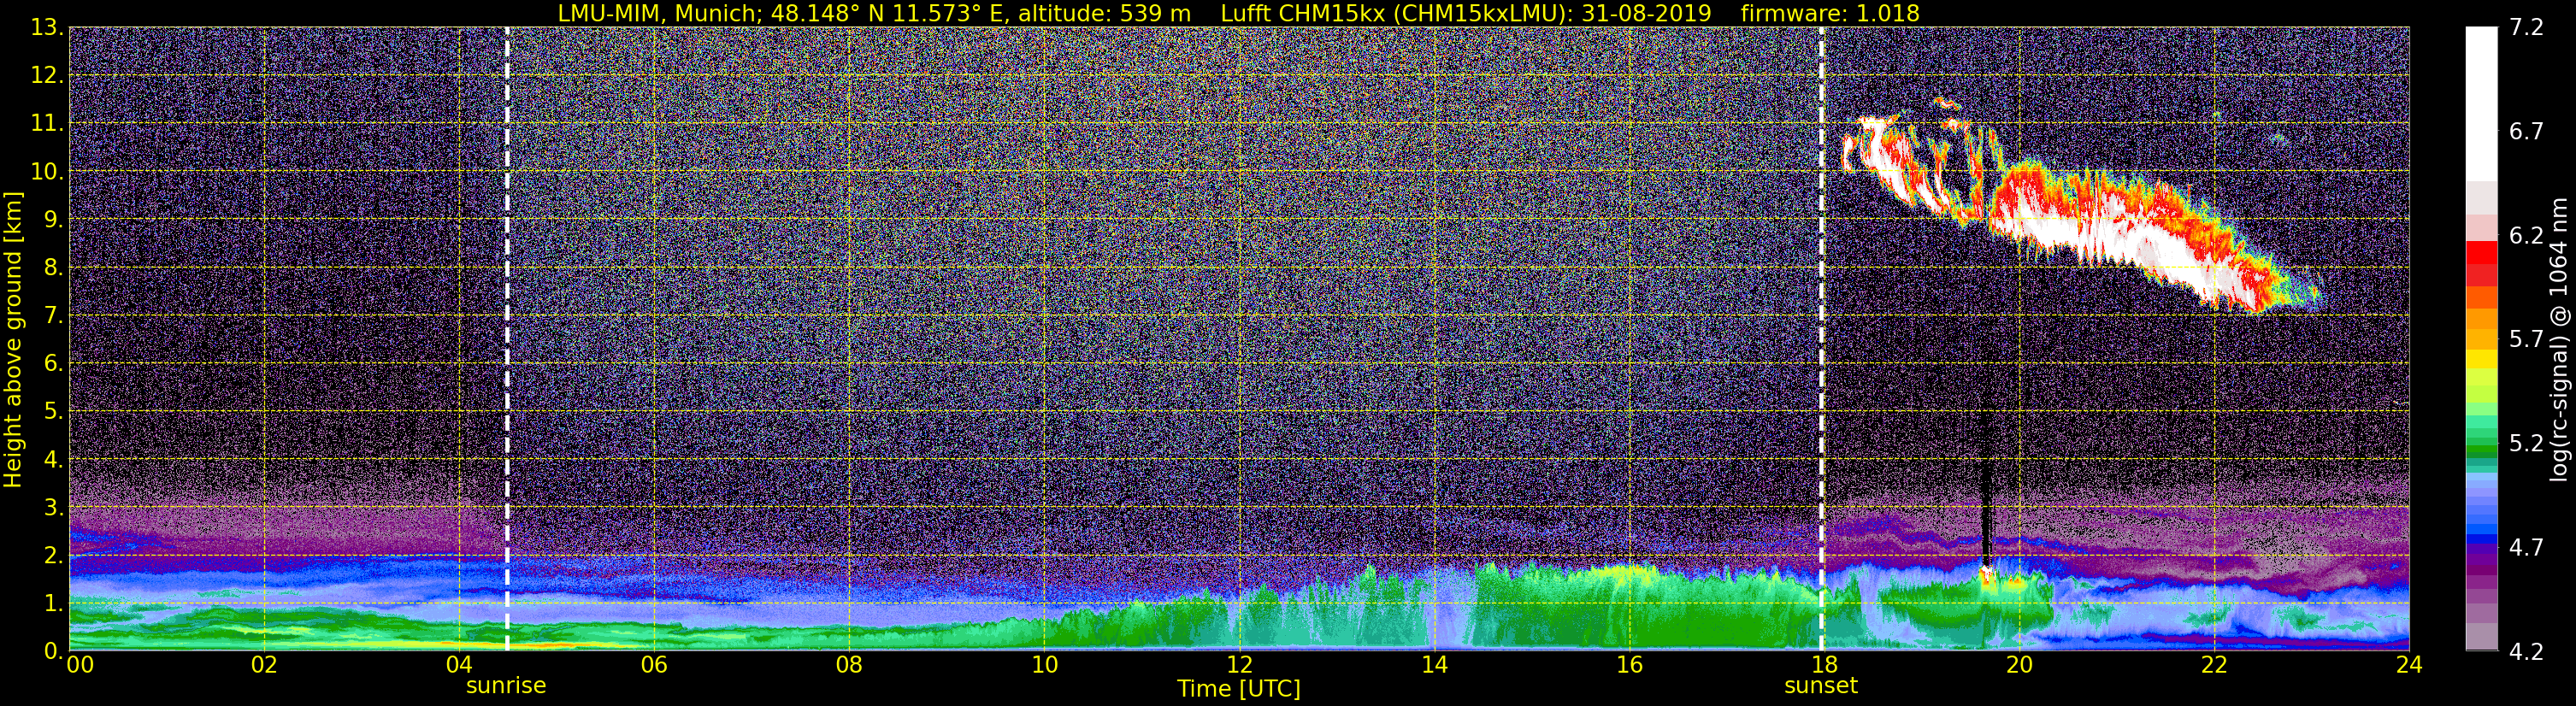
Task: Click the time axis tick label '14'
Action: [1434, 666]
